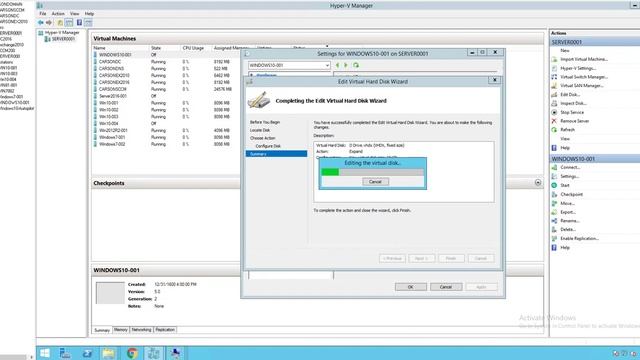Viewport: 640px width, 360px height.
Task: Click the Help icon in Hyper-V toolbar
Action: [79, 22]
